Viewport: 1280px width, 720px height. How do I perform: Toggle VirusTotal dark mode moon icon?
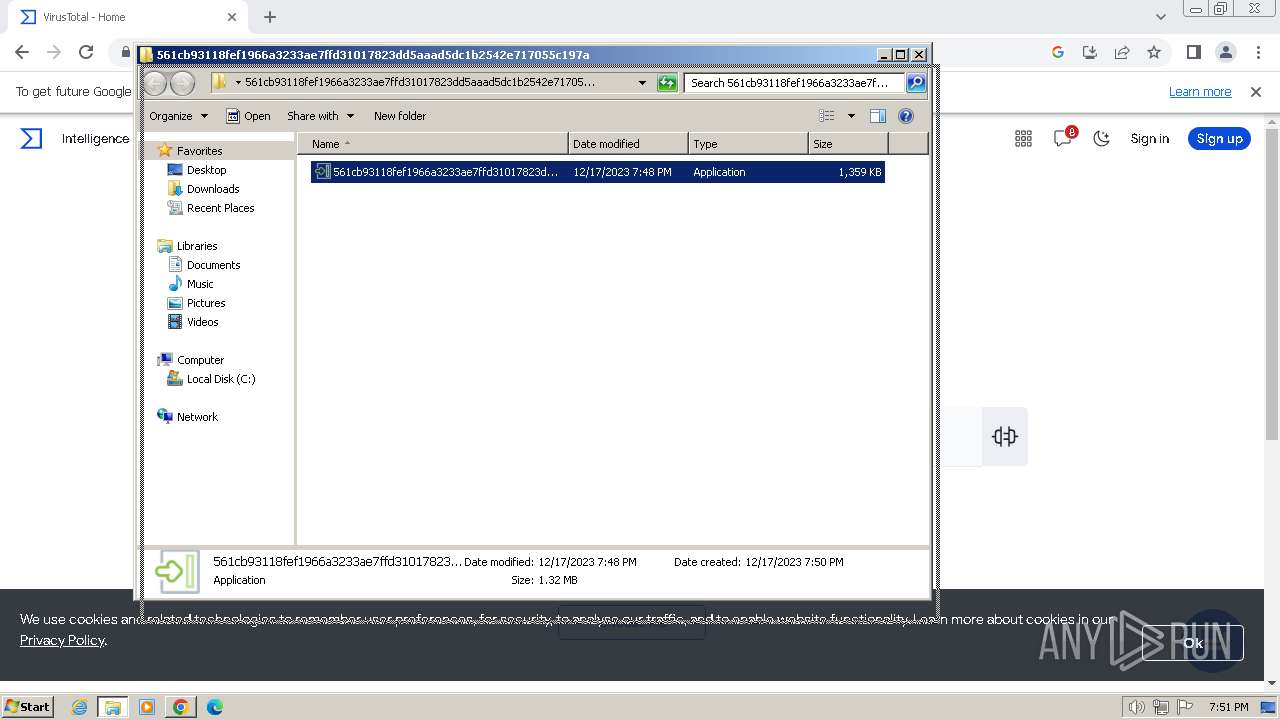click(1101, 139)
